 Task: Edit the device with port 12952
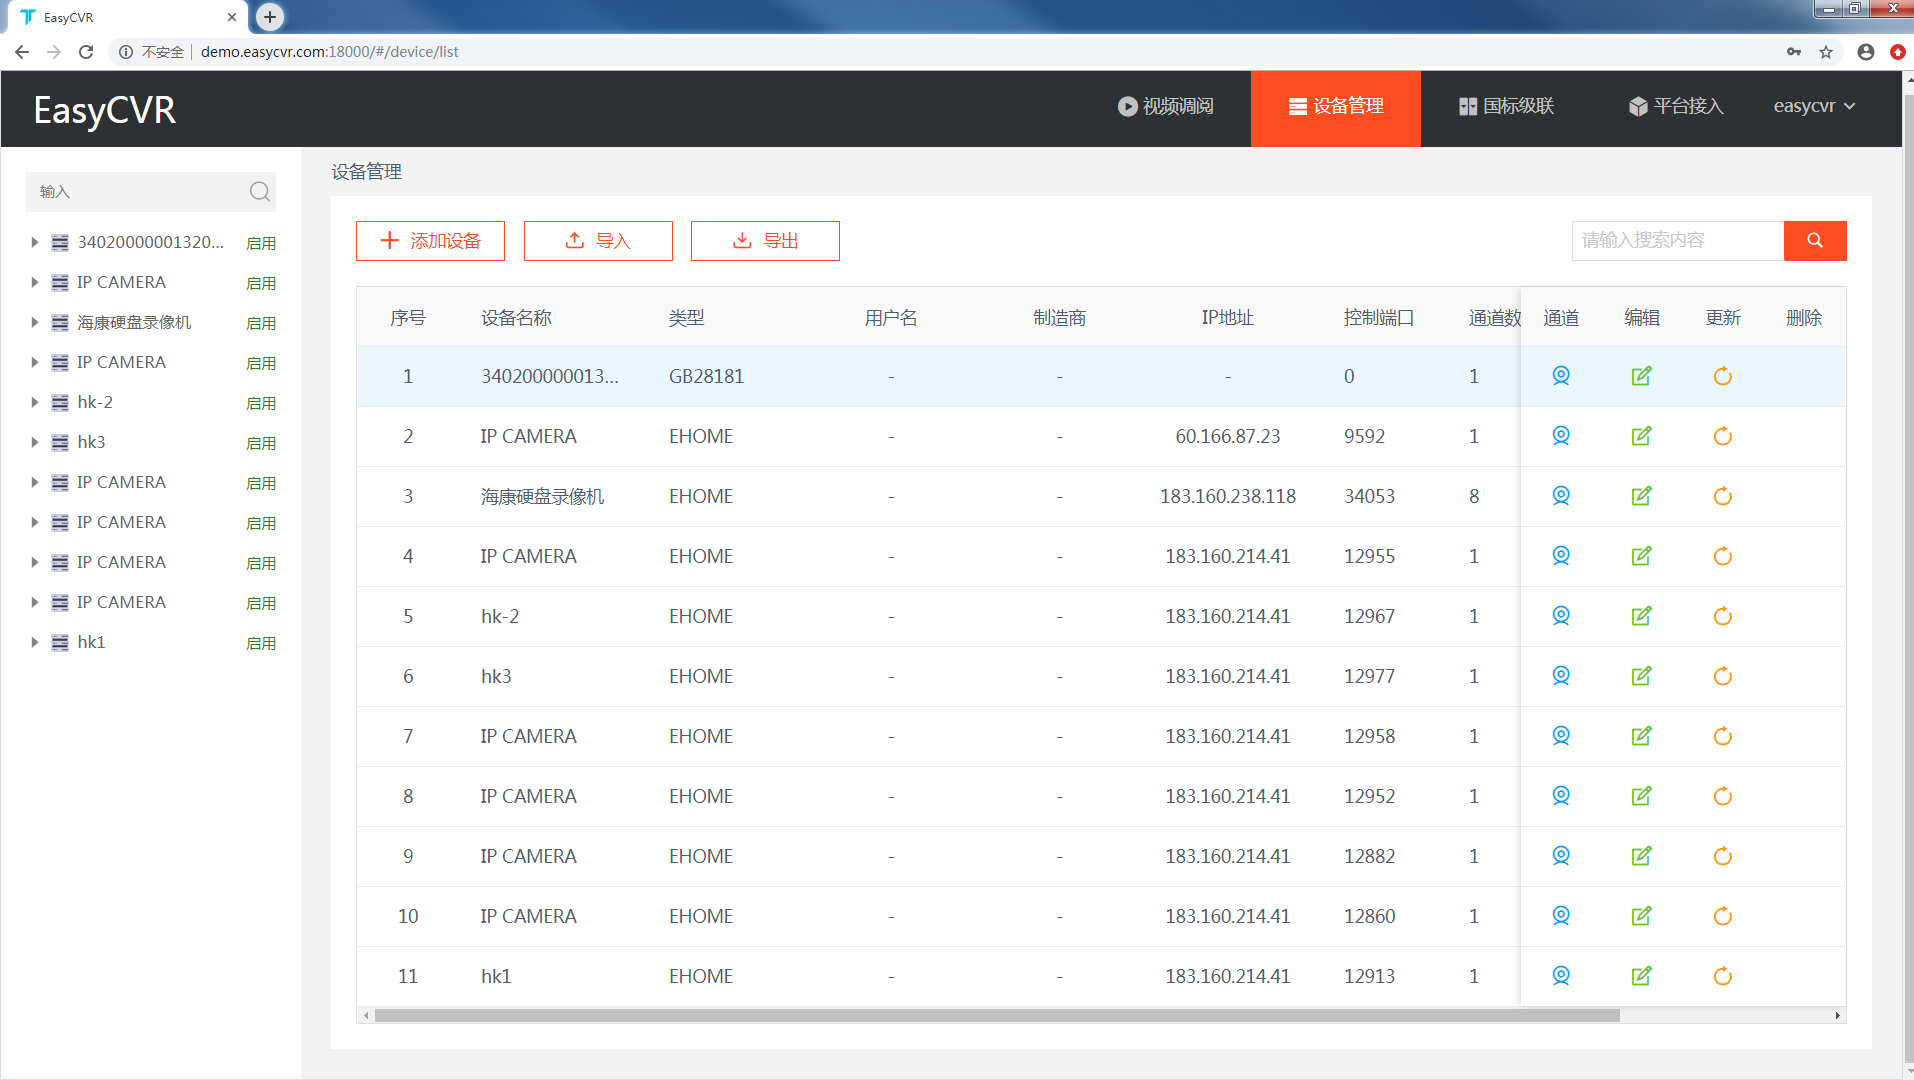[1641, 796]
